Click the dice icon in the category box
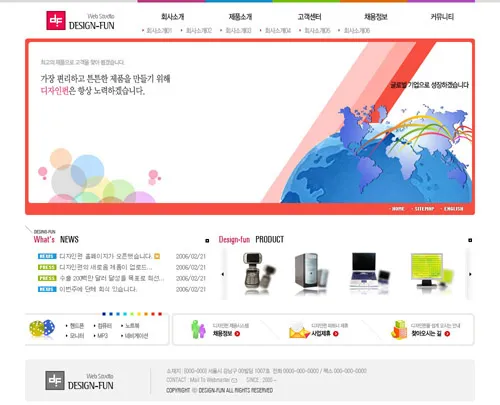500x405 pixels. pos(42,328)
